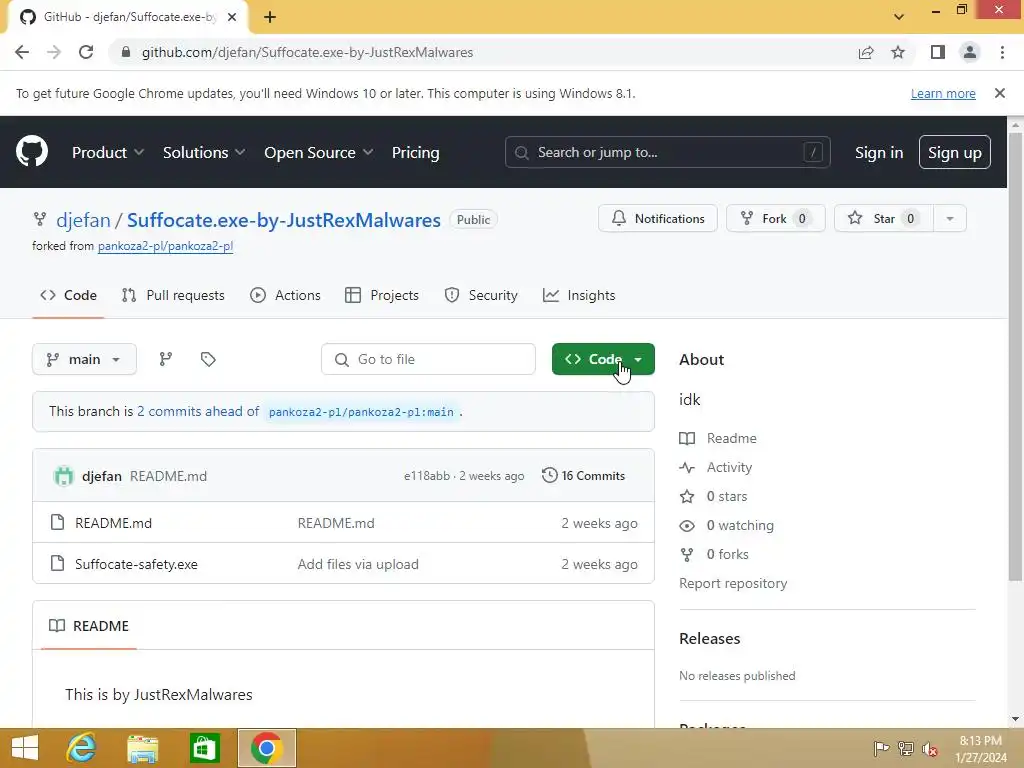The image size is (1024, 768).
Task: Open the green Code dropdown button
Action: tap(603, 359)
